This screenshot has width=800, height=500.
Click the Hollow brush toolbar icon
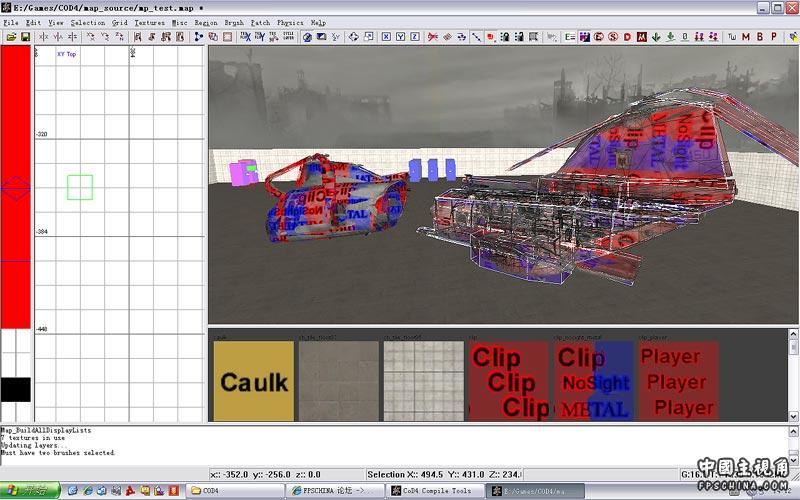pyautogui.click(x=228, y=37)
